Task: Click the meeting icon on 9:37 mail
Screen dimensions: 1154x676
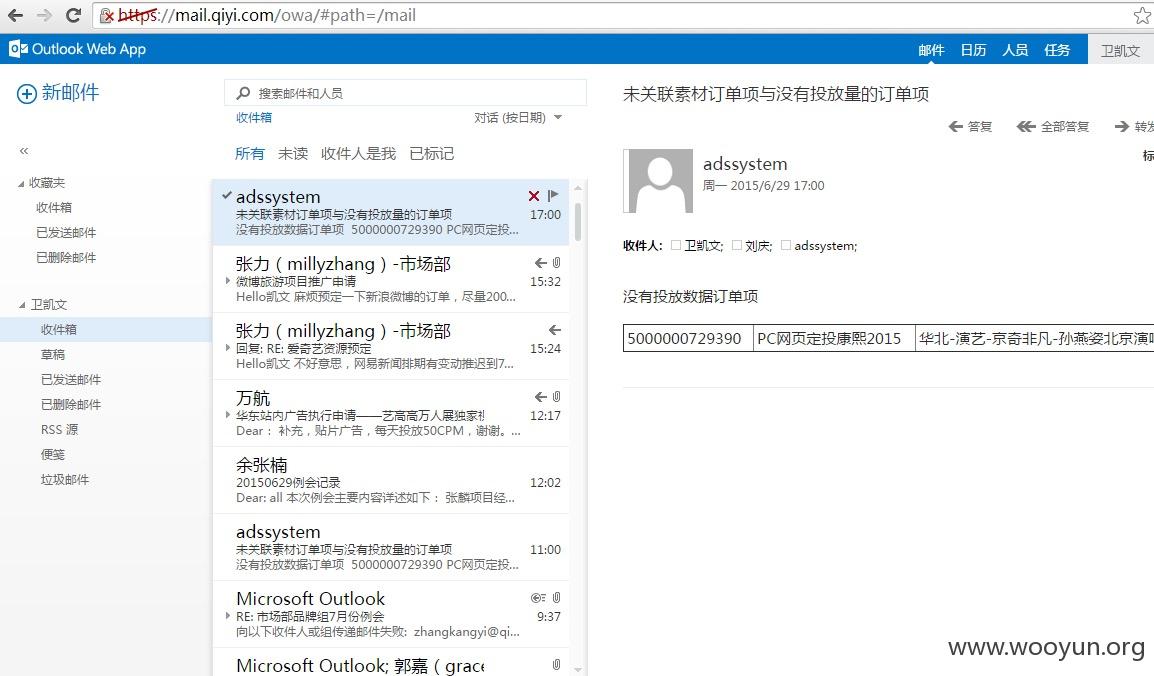Action: click(x=538, y=598)
